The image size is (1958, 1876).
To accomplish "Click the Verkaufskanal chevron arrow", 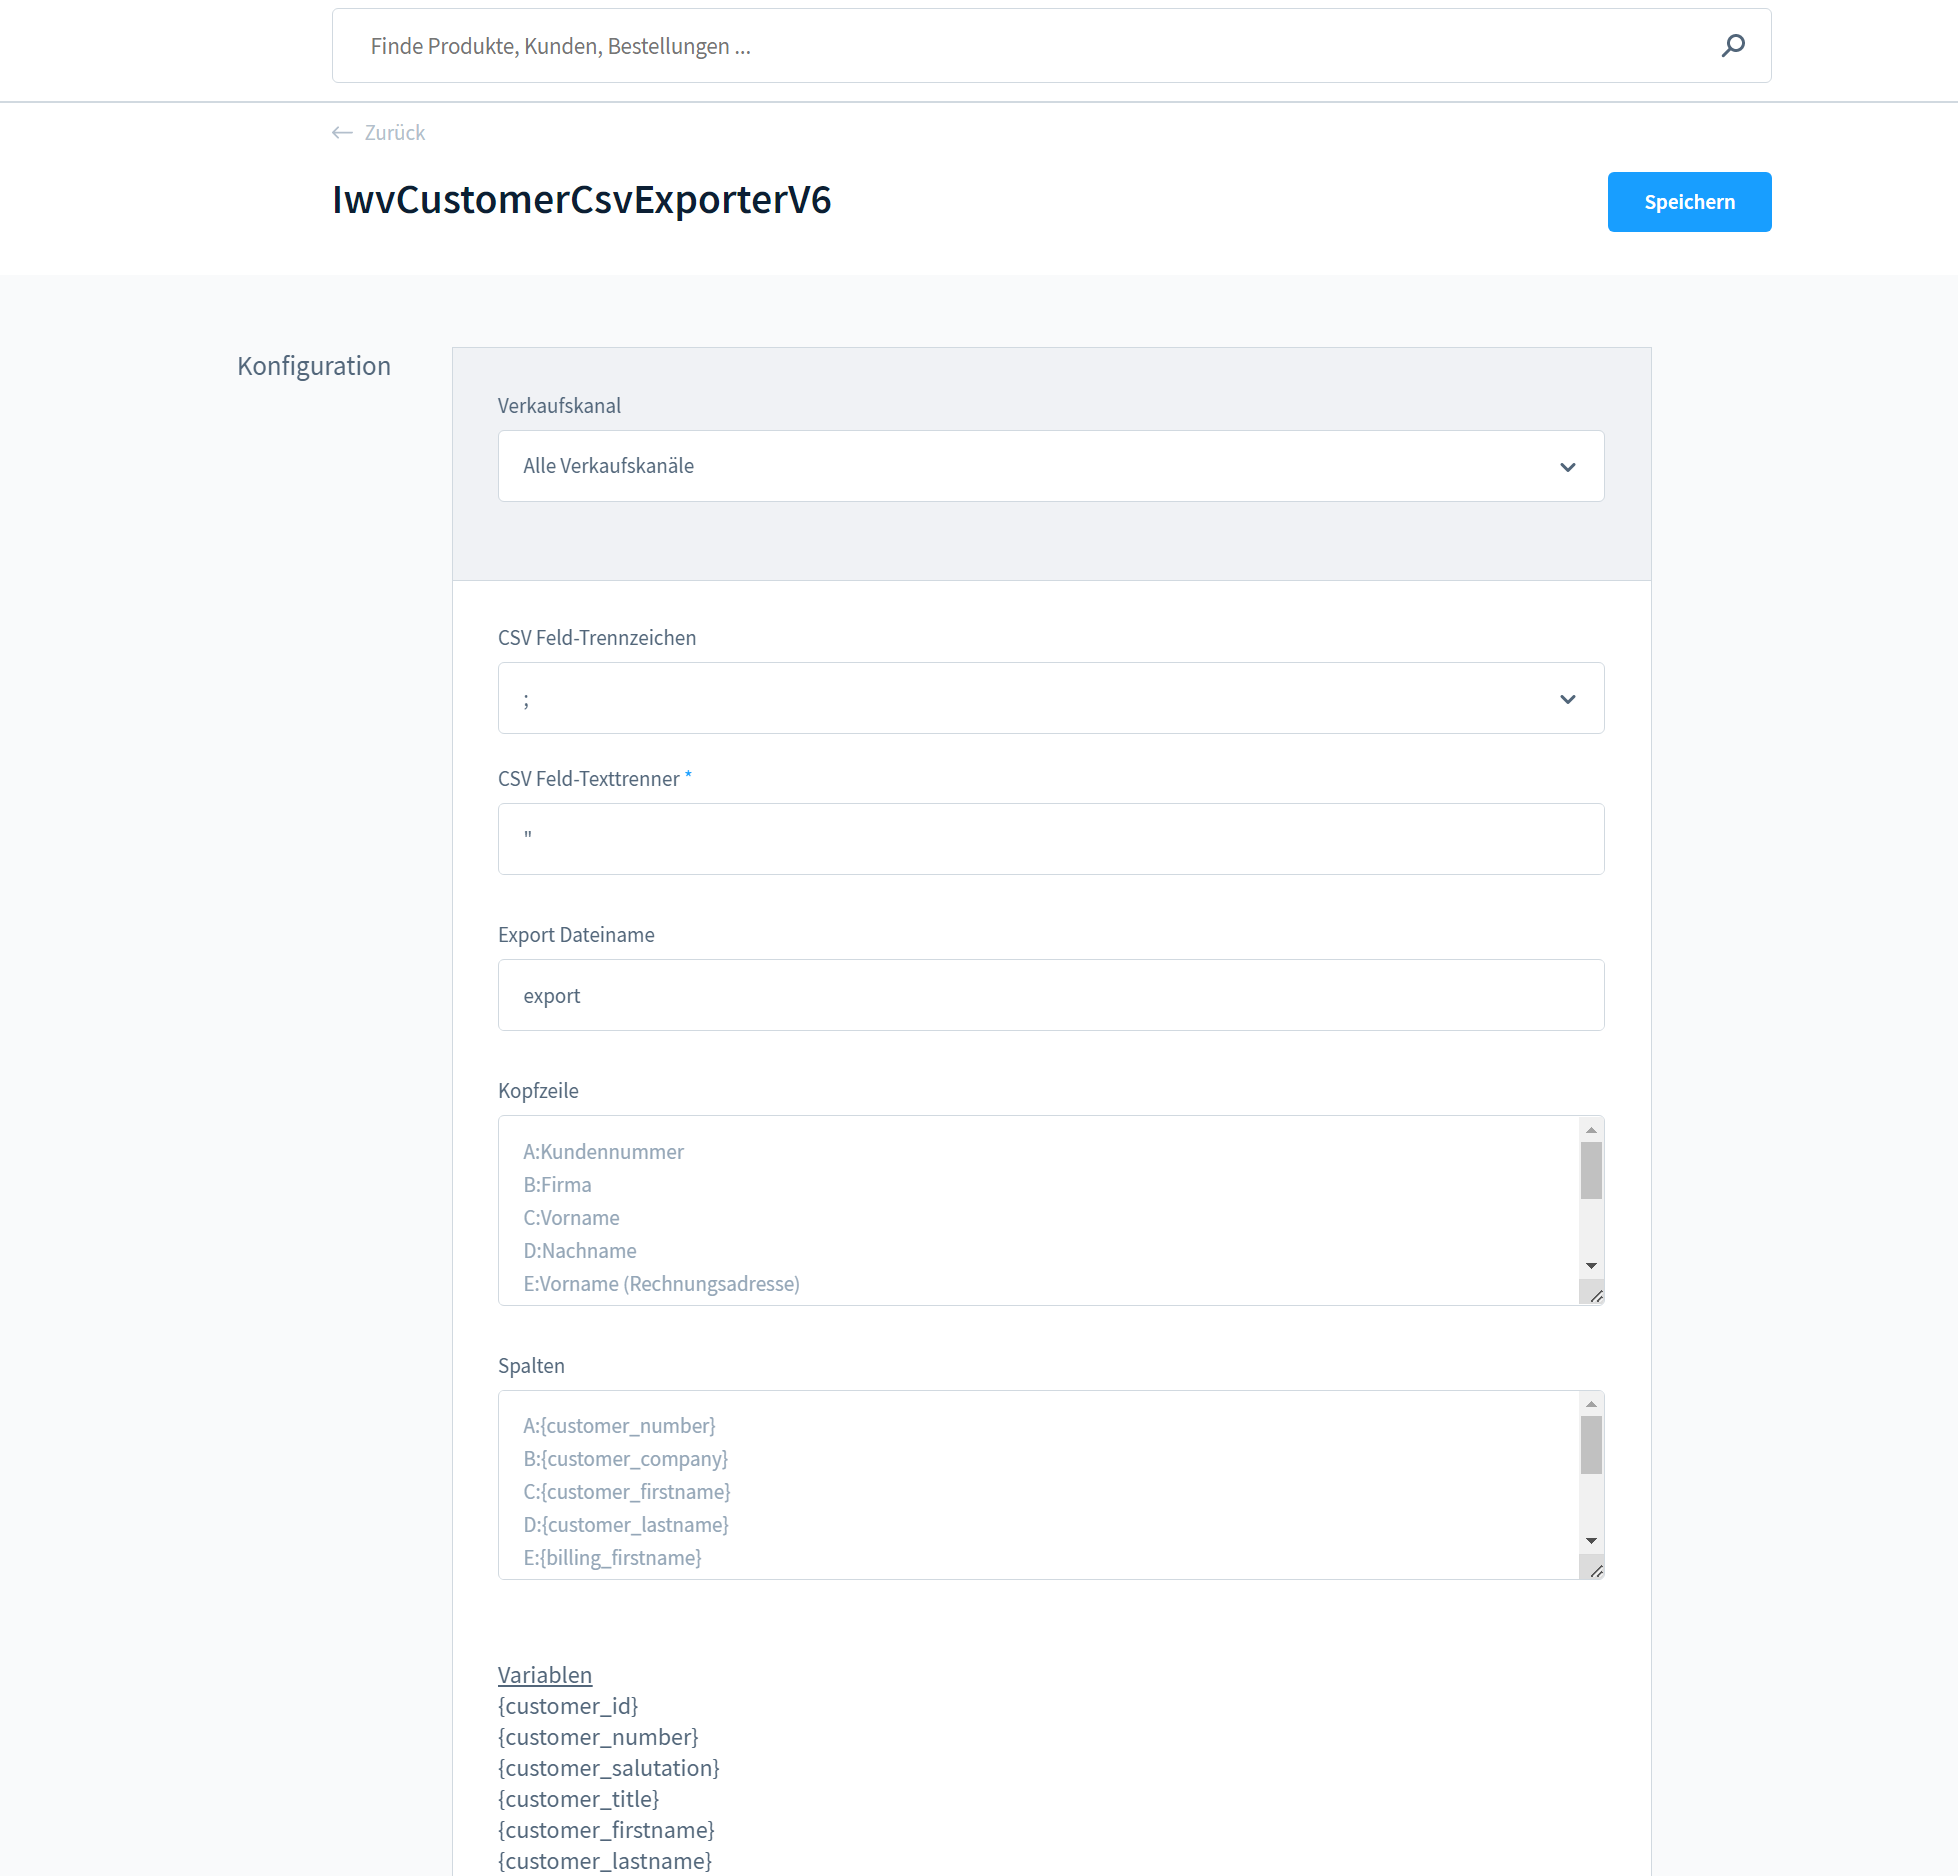I will [1567, 467].
